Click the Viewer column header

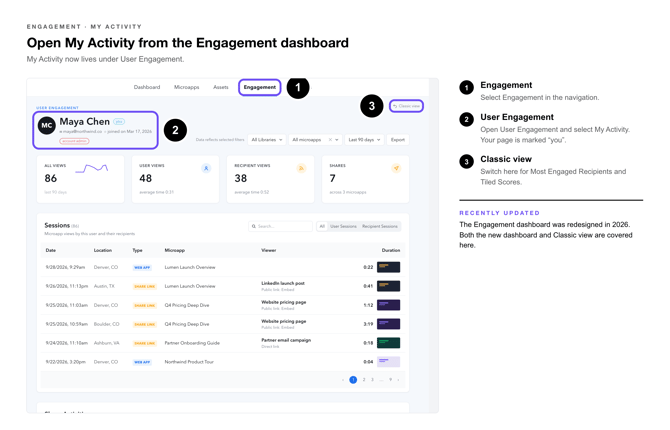point(268,250)
